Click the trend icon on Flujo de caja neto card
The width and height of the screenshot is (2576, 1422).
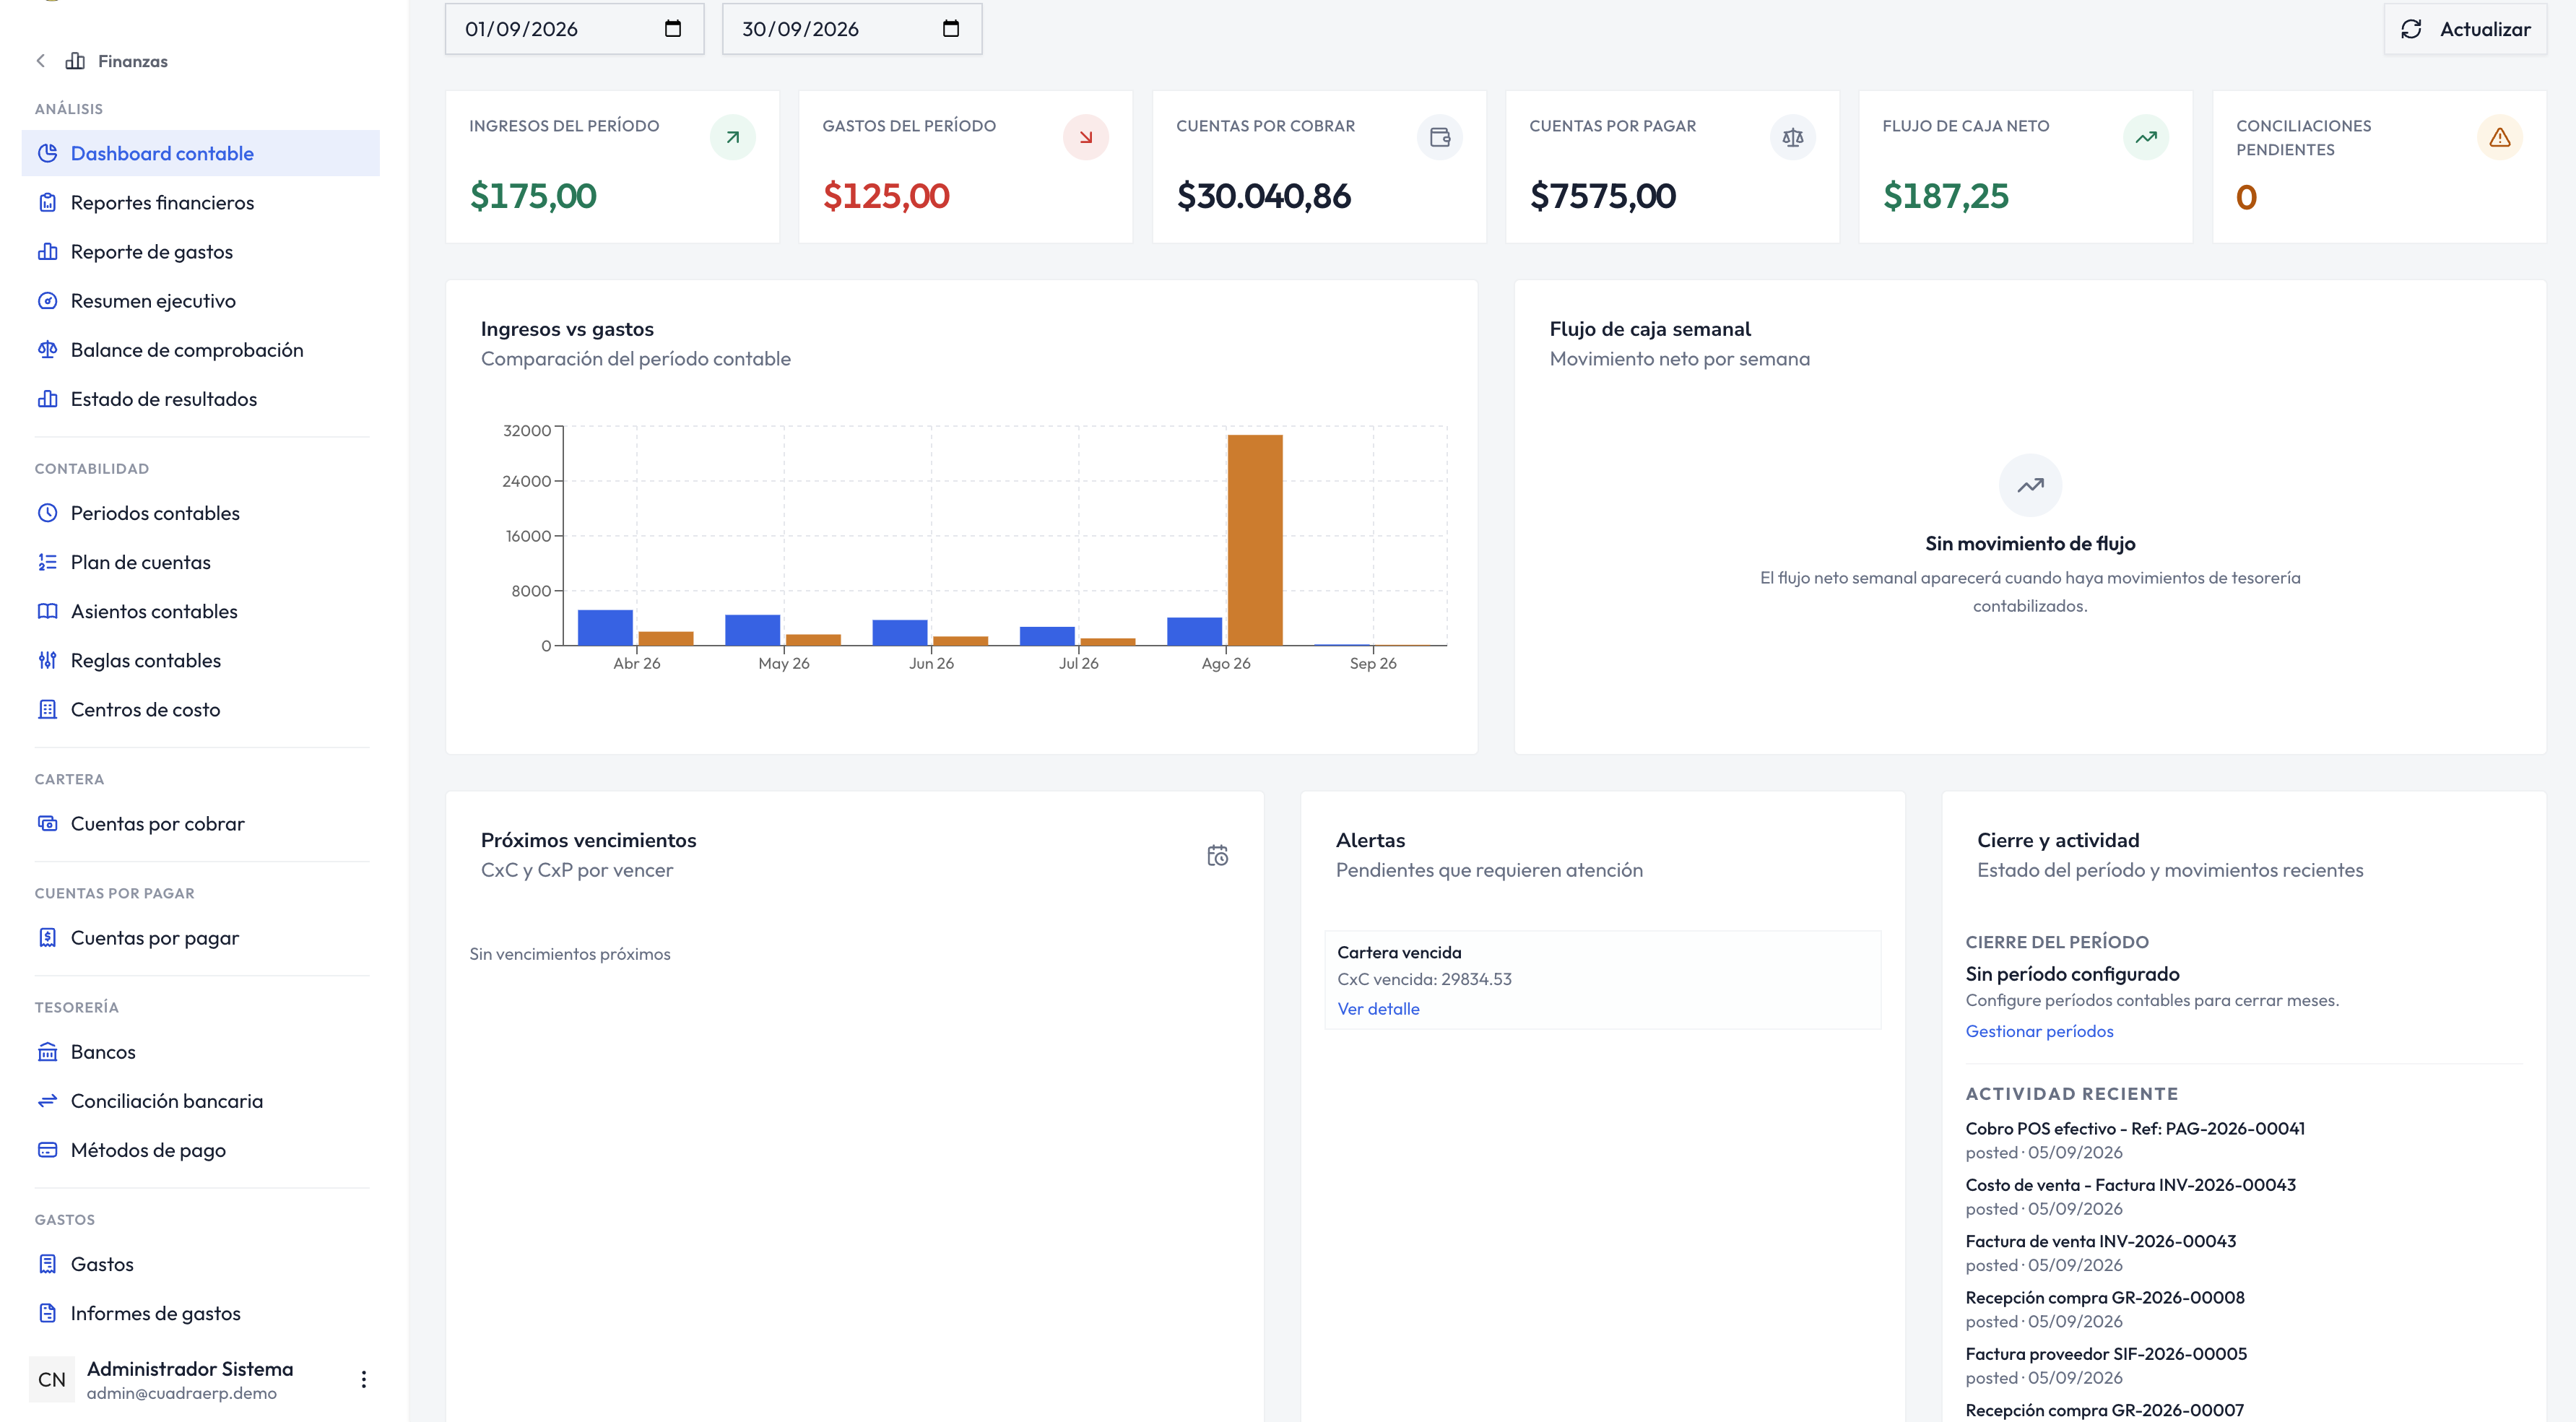pos(2146,137)
